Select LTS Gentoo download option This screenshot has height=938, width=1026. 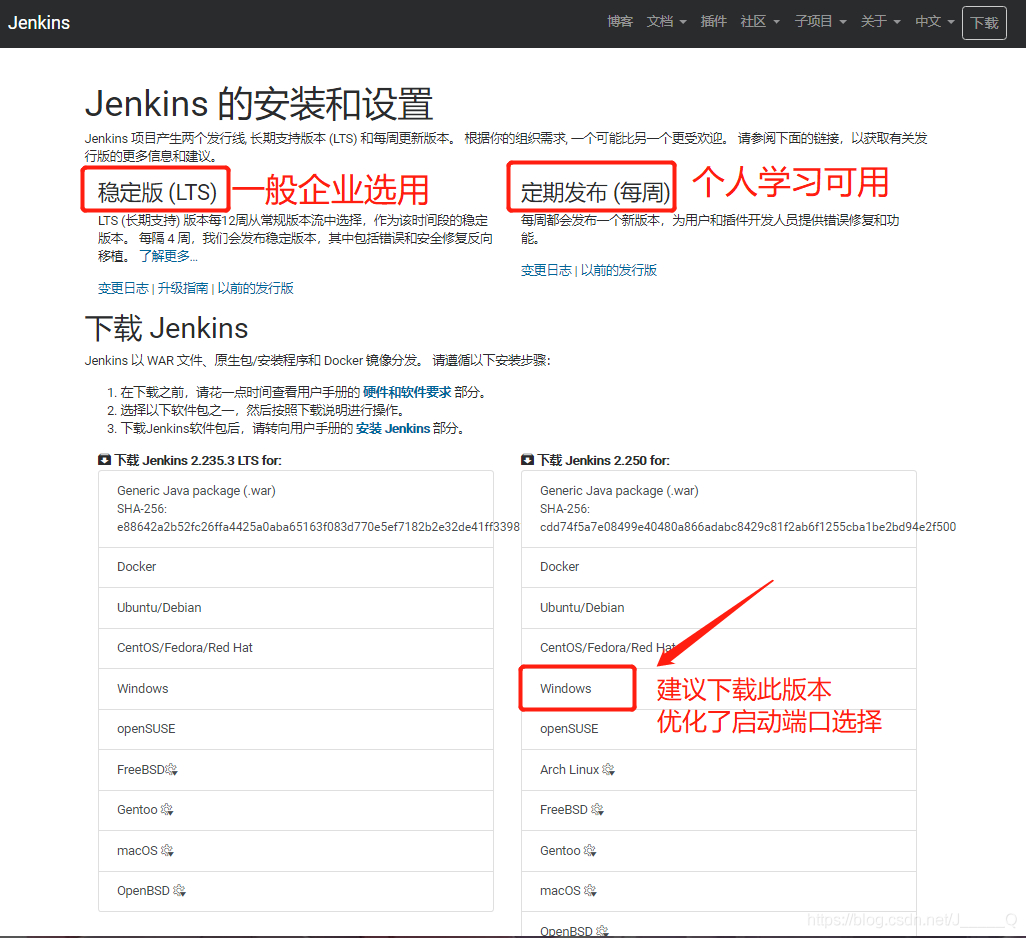(x=296, y=810)
